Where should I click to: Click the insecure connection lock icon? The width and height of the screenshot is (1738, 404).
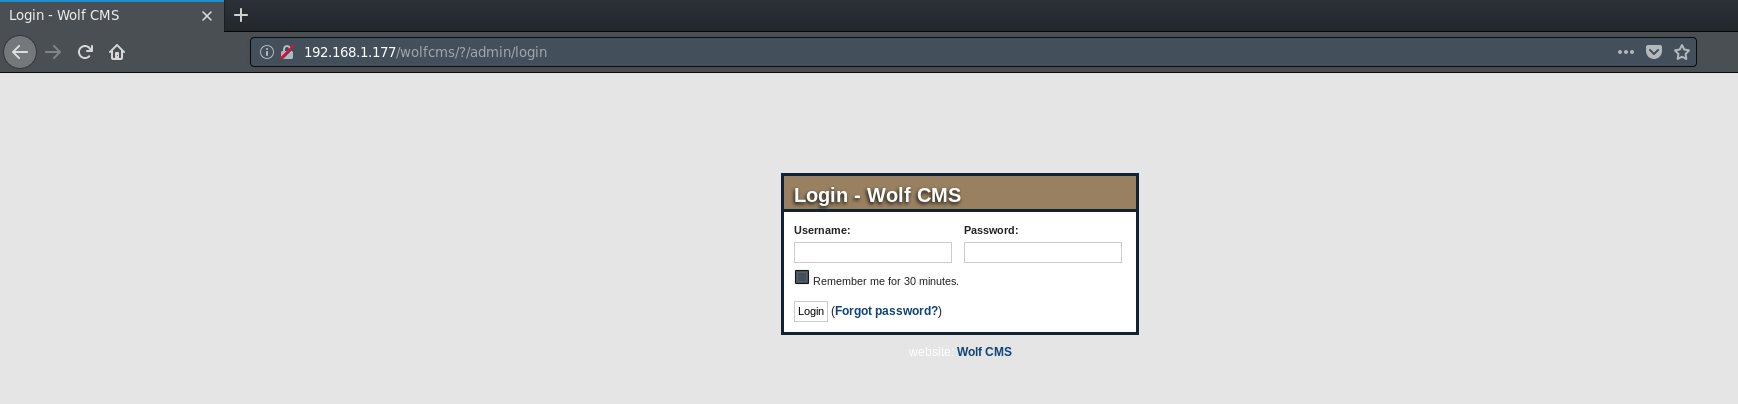287,52
